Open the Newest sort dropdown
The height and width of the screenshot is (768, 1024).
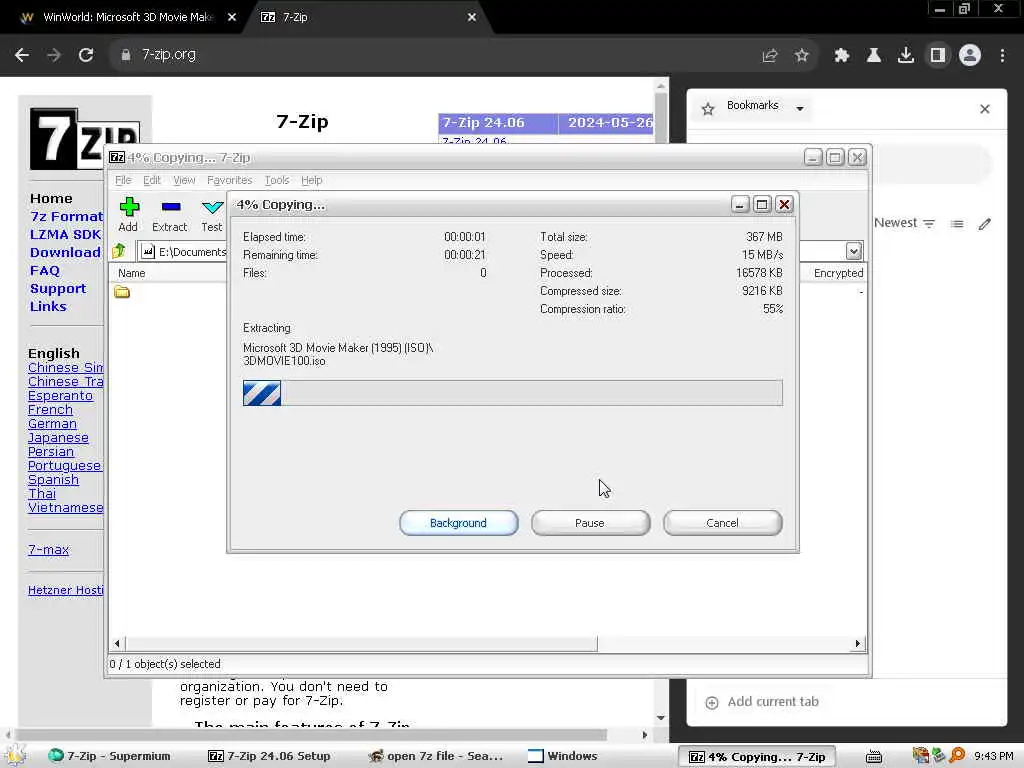coord(904,223)
